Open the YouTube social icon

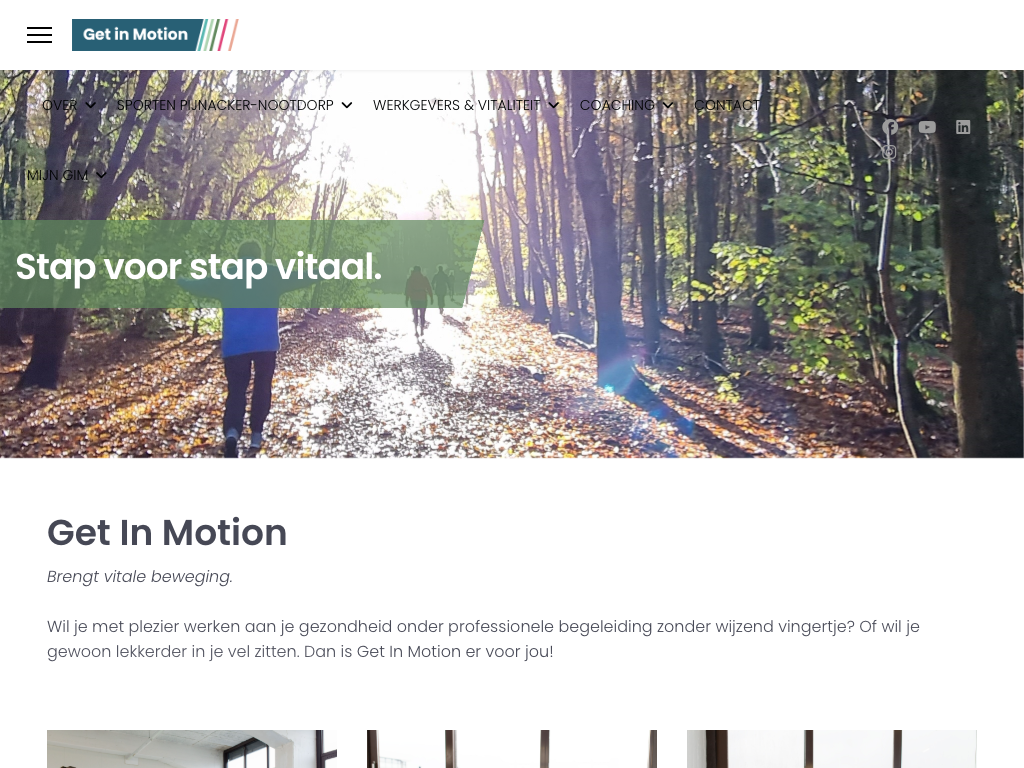pyautogui.click(x=927, y=127)
